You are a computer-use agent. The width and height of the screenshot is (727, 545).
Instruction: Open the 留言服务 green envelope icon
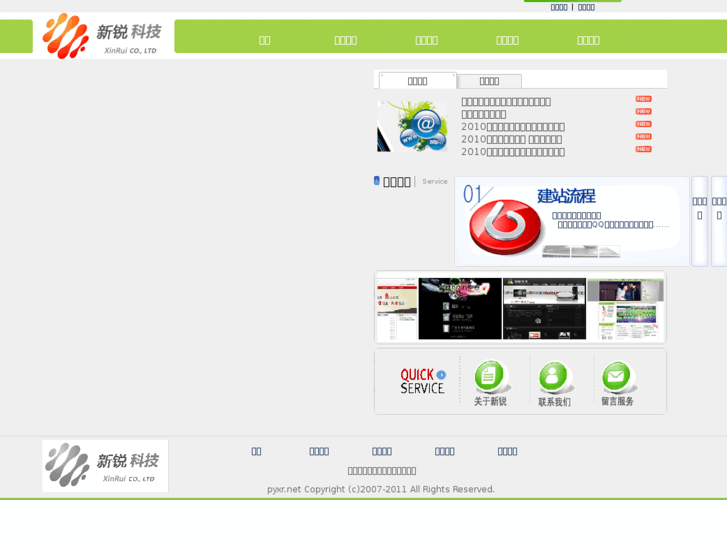coord(618,377)
